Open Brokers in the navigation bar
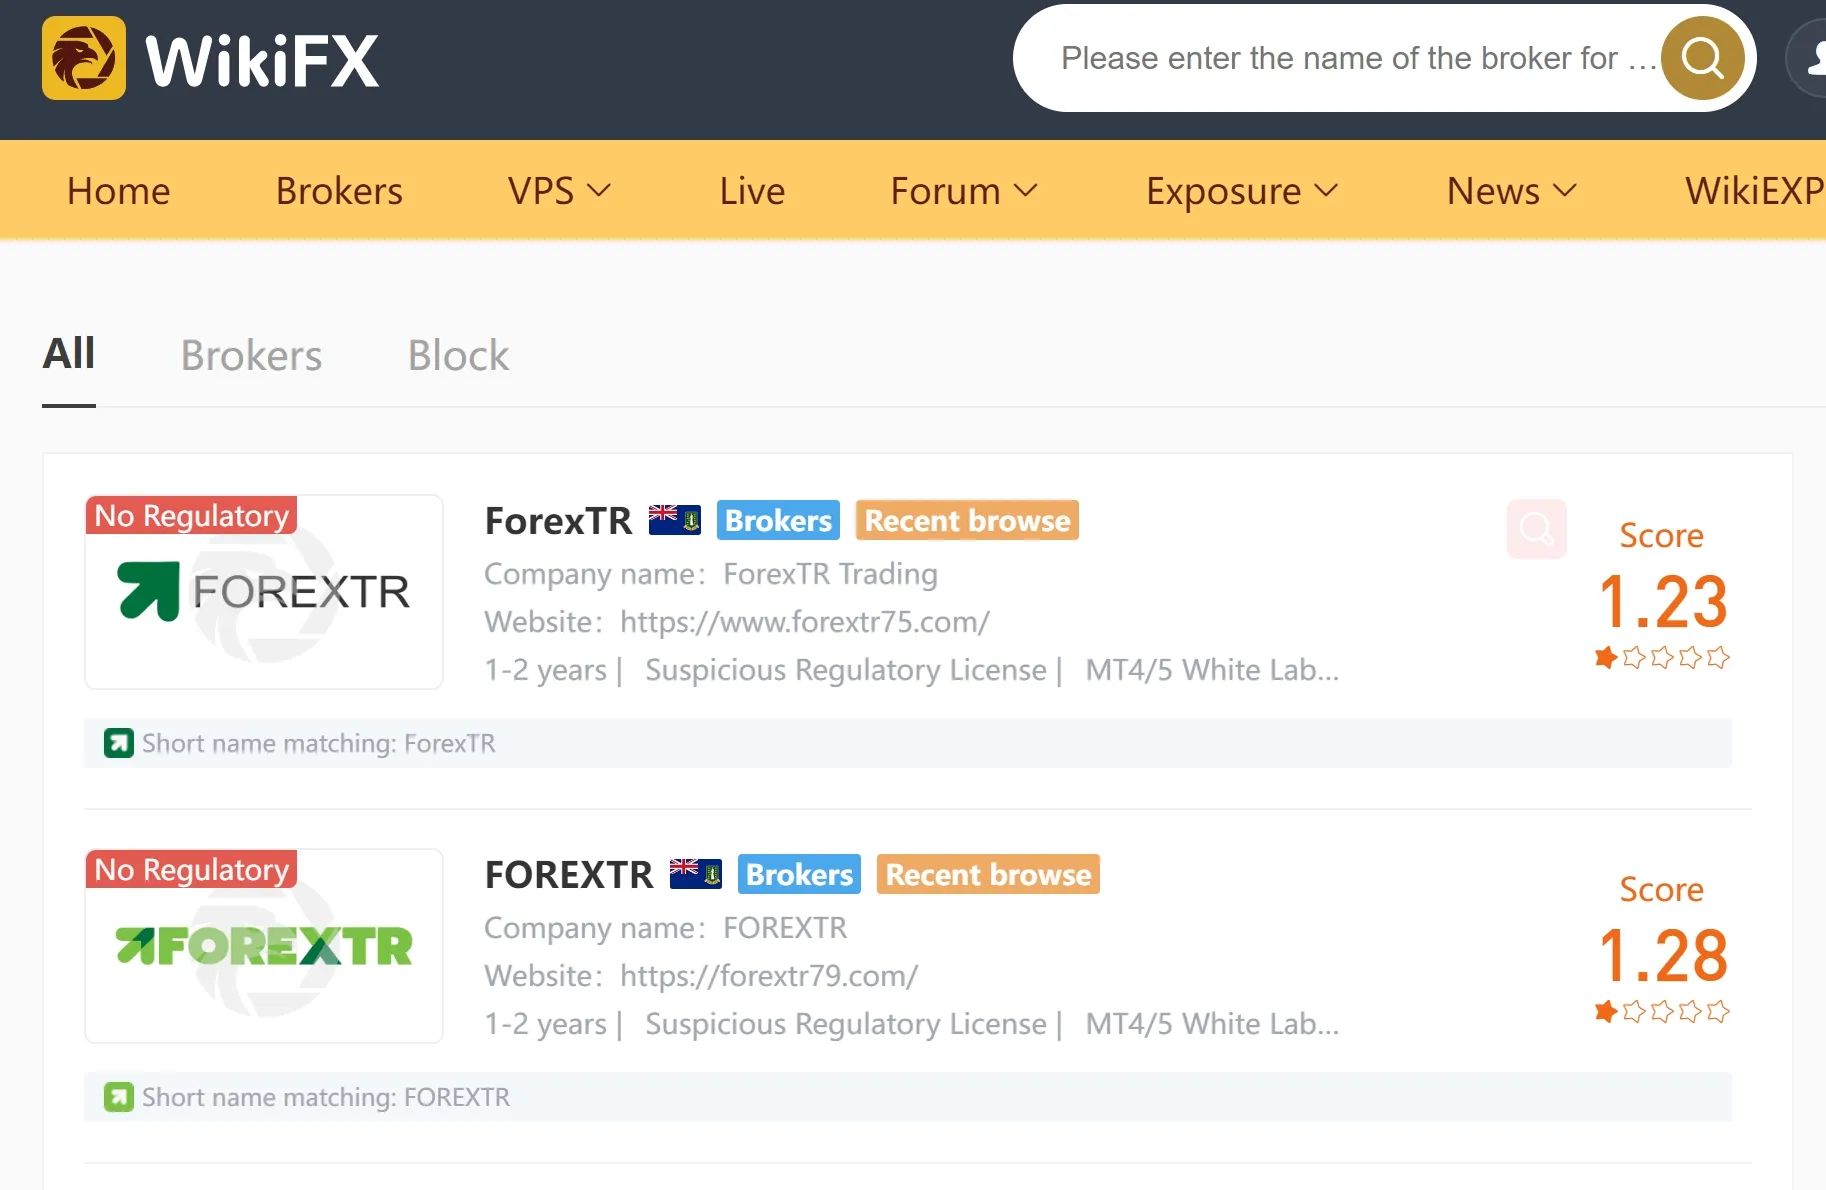The image size is (1826, 1190). [x=339, y=190]
